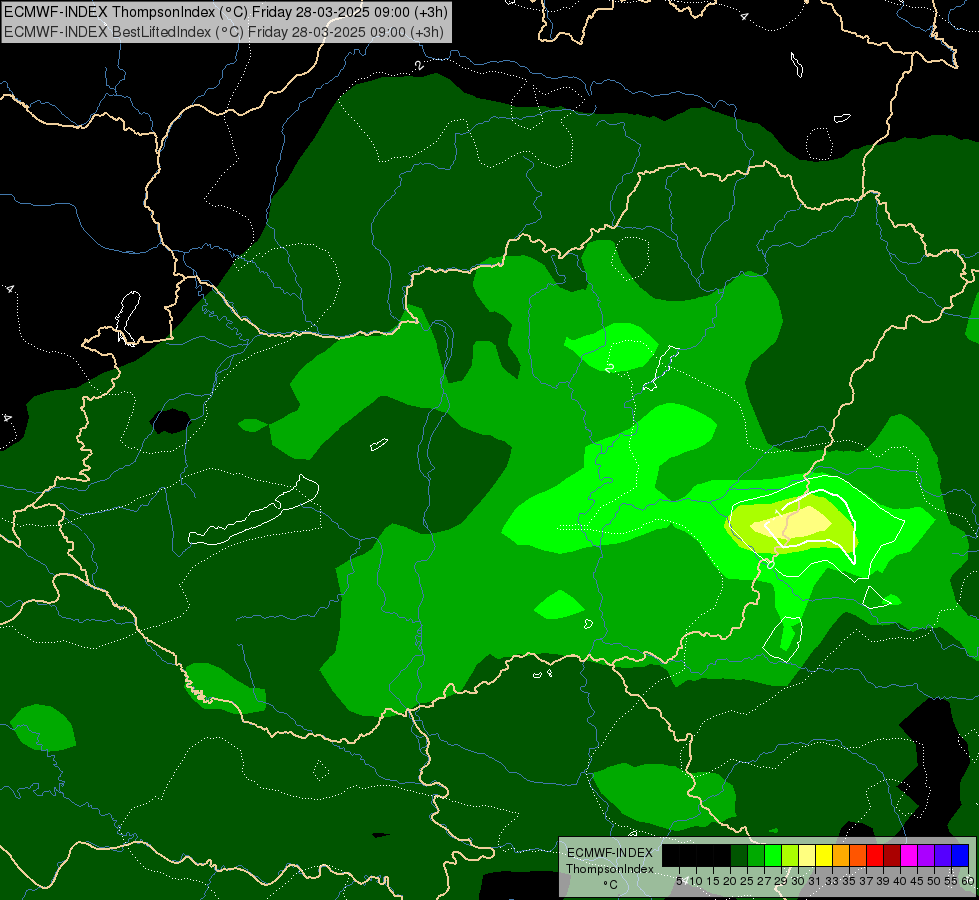Image resolution: width=979 pixels, height=900 pixels.
Task: Click the ECMWF-INDEX label in the legend
Action: 610,853
